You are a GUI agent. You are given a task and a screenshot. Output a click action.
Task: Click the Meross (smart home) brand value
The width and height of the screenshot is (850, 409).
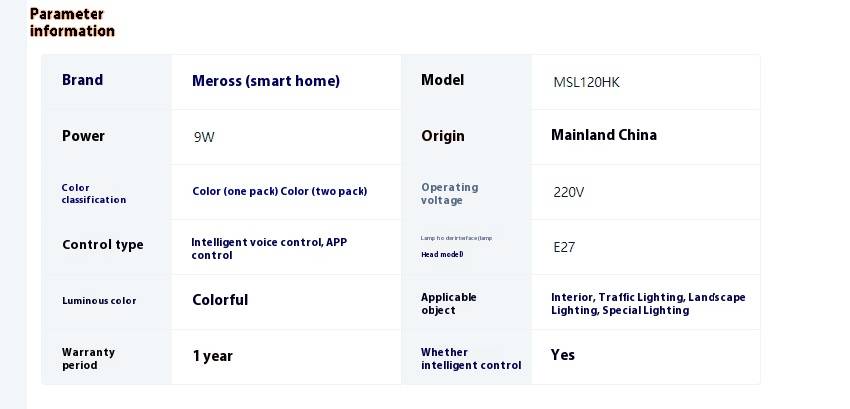(x=266, y=81)
